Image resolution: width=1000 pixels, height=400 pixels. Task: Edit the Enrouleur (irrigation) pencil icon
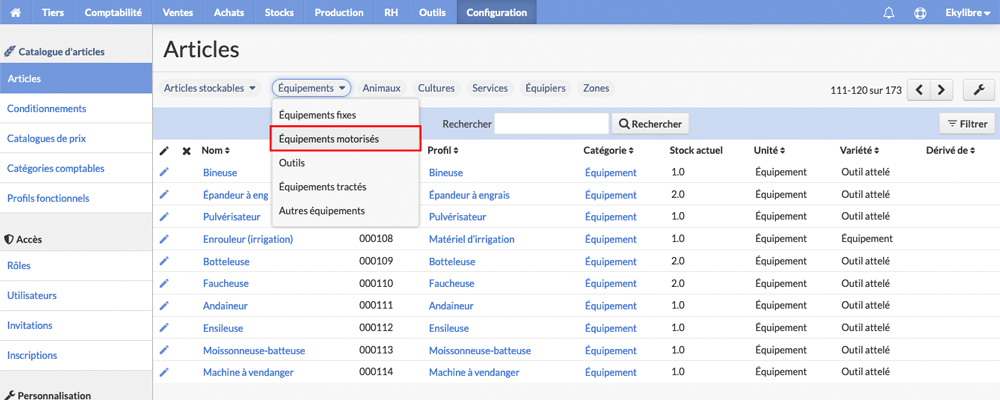click(x=164, y=239)
